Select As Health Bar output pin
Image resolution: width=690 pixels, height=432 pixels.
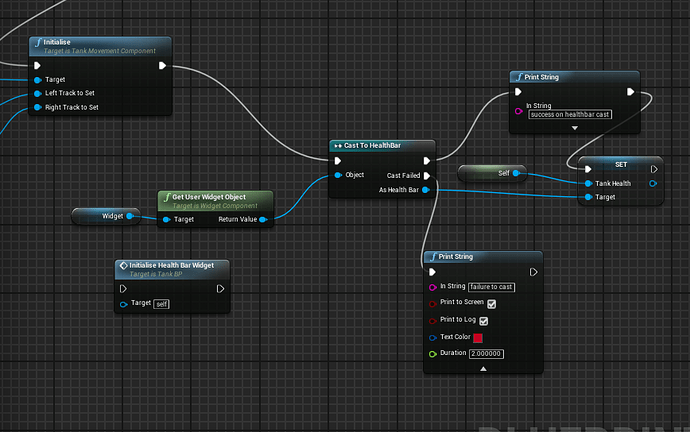(426, 190)
